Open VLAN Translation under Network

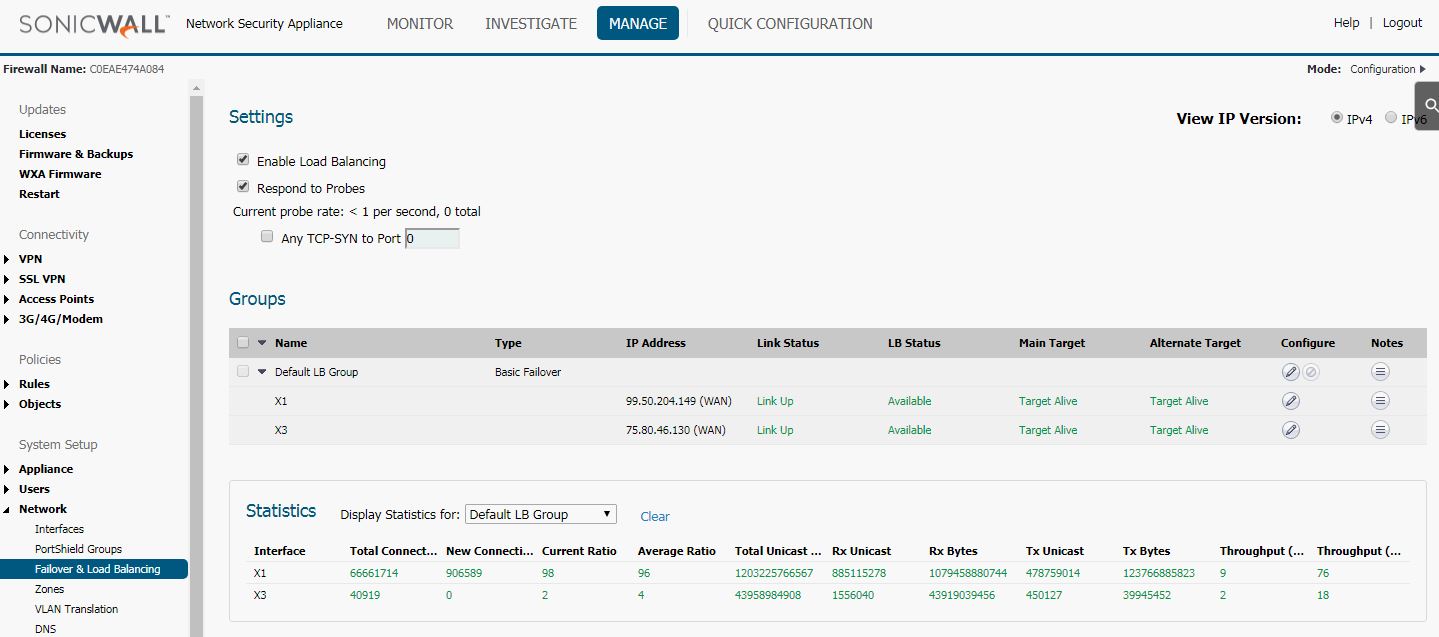coord(76,609)
